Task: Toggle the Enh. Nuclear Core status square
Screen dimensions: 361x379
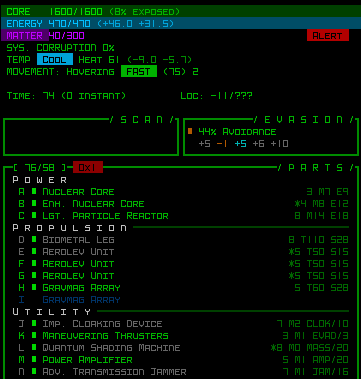Action: (x=34, y=203)
